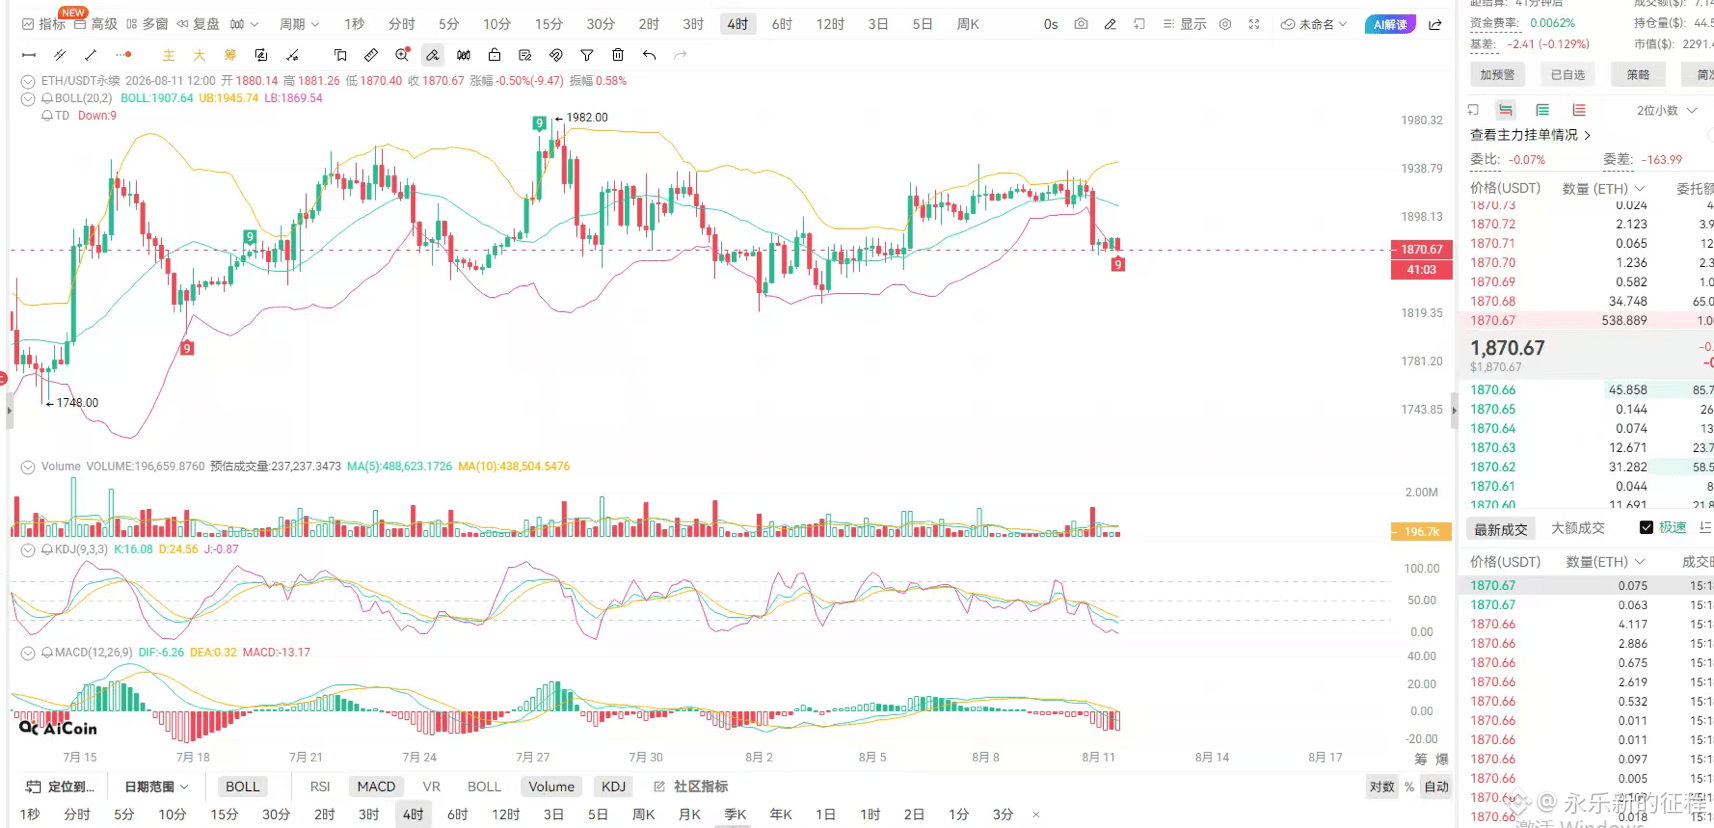The height and width of the screenshot is (828, 1714).
Task: Click the share arrow icon
Action: pyautogui.click(x=1435, y=24)
